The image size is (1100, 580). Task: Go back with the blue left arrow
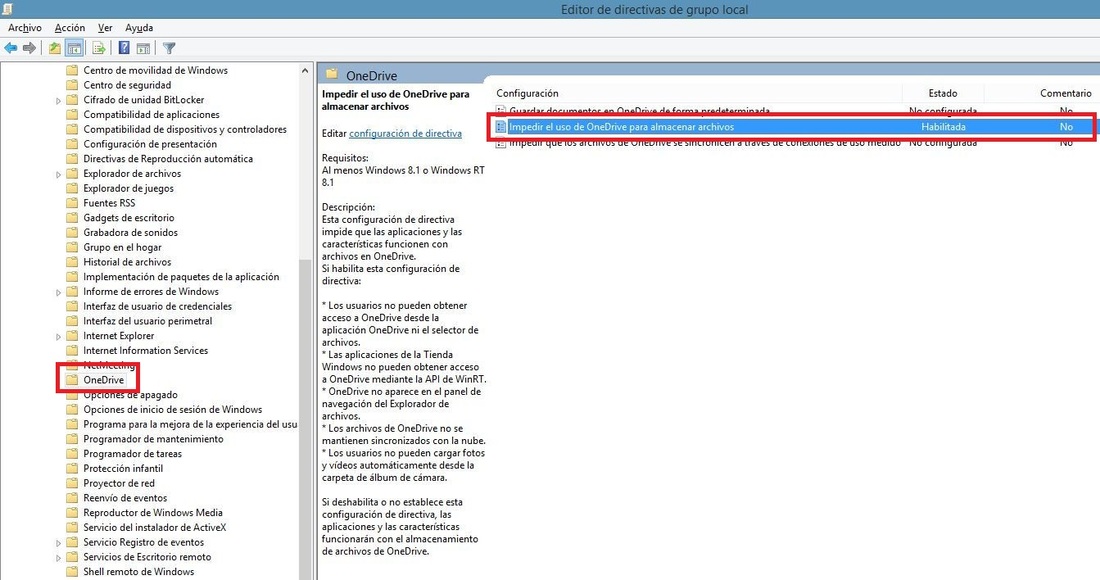[x=11, y=48]
